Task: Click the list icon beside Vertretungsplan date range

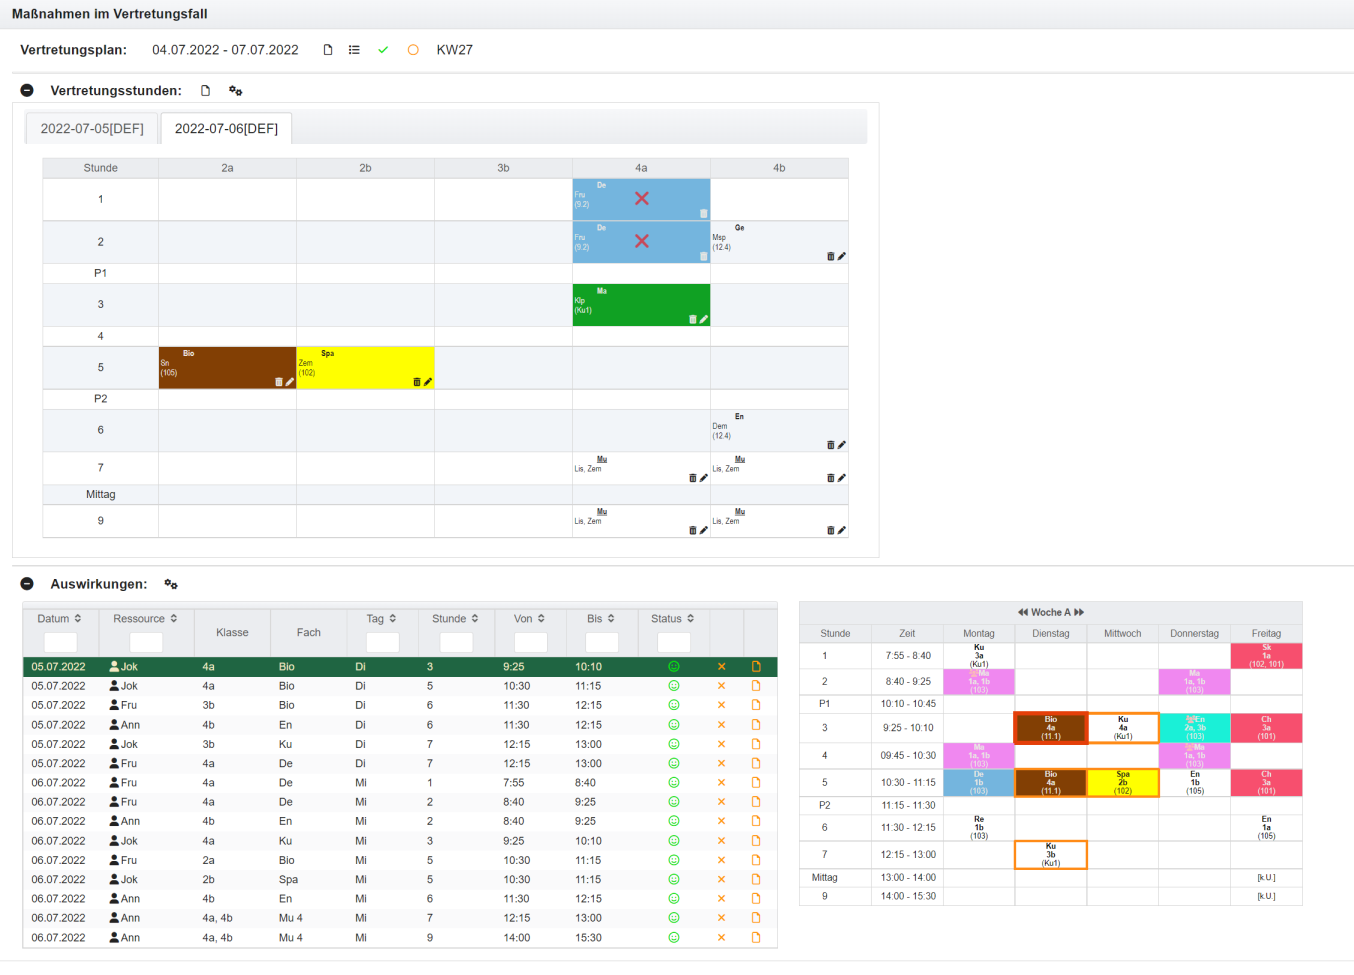Action: (354, 50)
